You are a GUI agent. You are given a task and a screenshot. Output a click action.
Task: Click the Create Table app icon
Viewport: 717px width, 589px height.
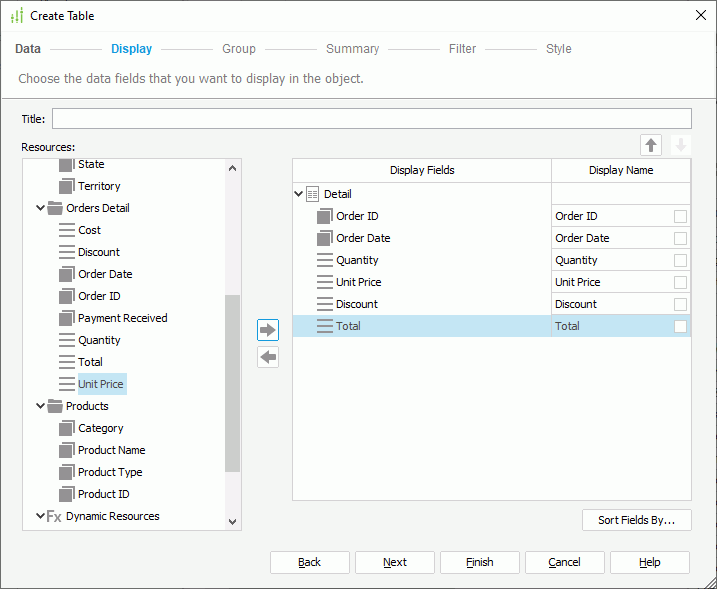[x=16, y=16]
